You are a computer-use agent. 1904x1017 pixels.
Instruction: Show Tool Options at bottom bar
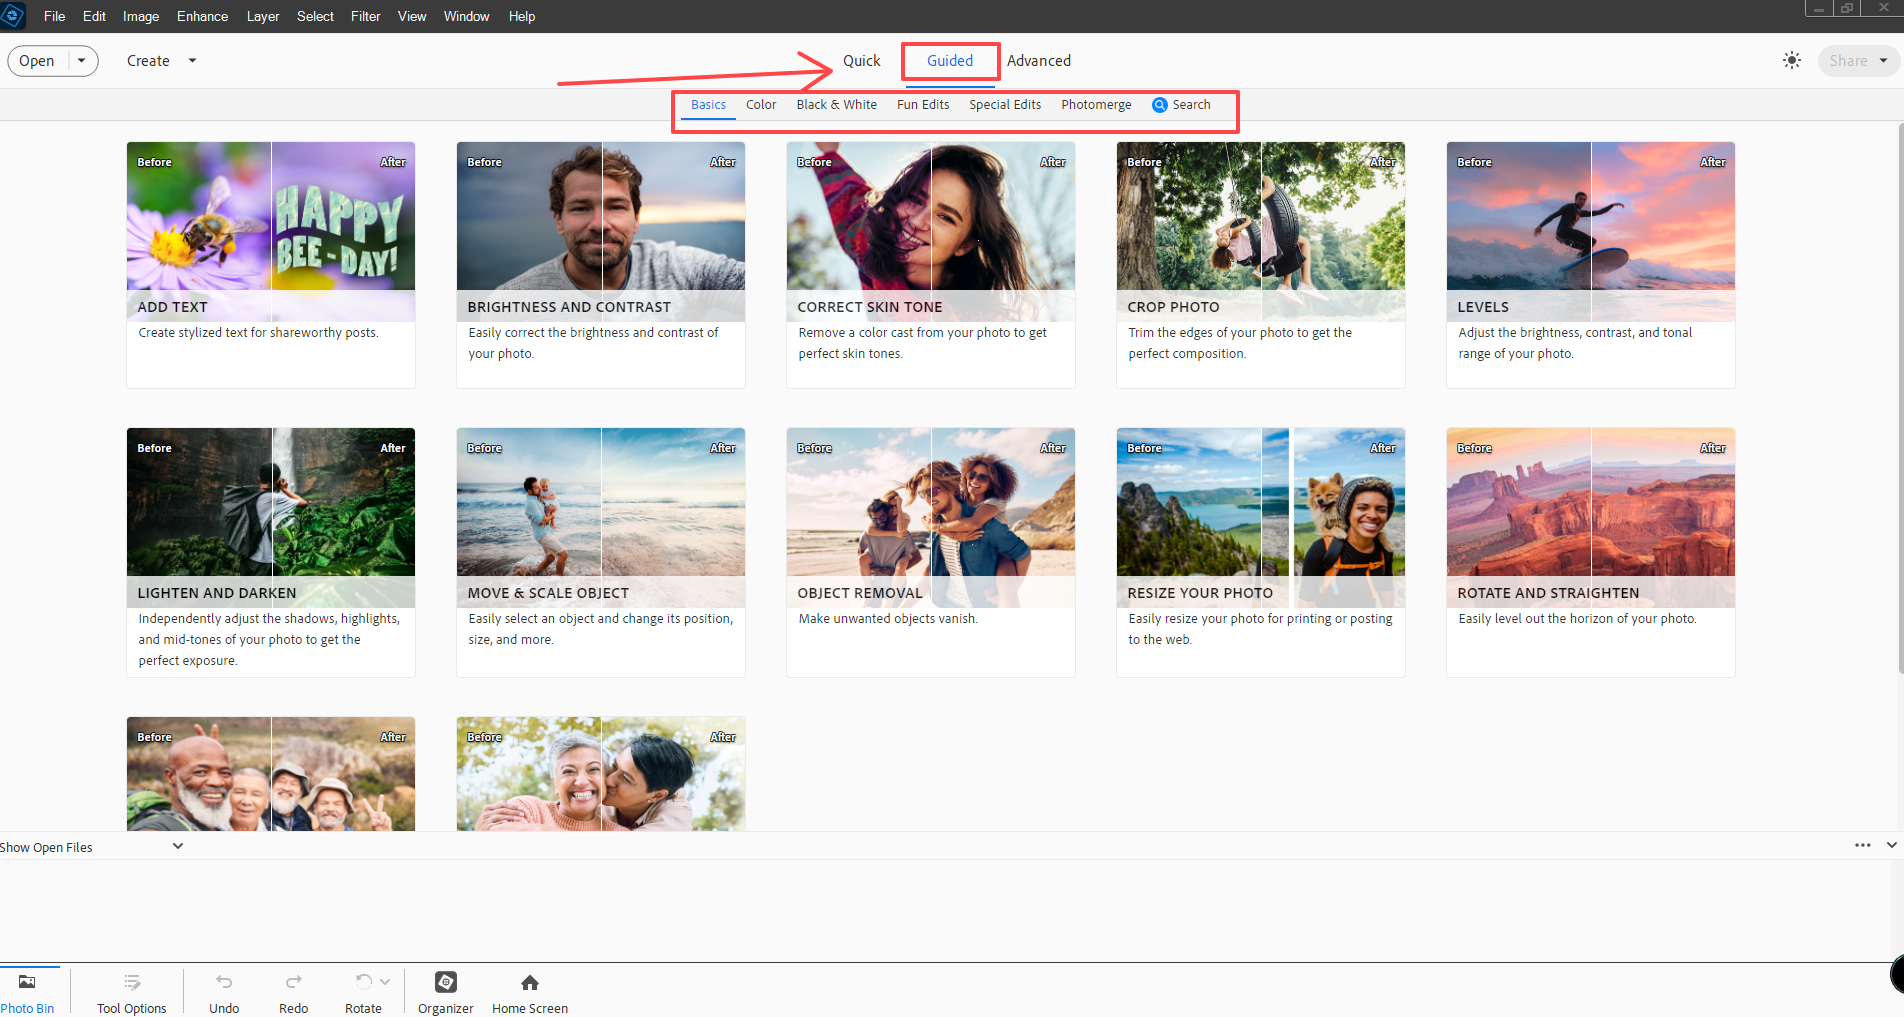click(x=131, y=990)
